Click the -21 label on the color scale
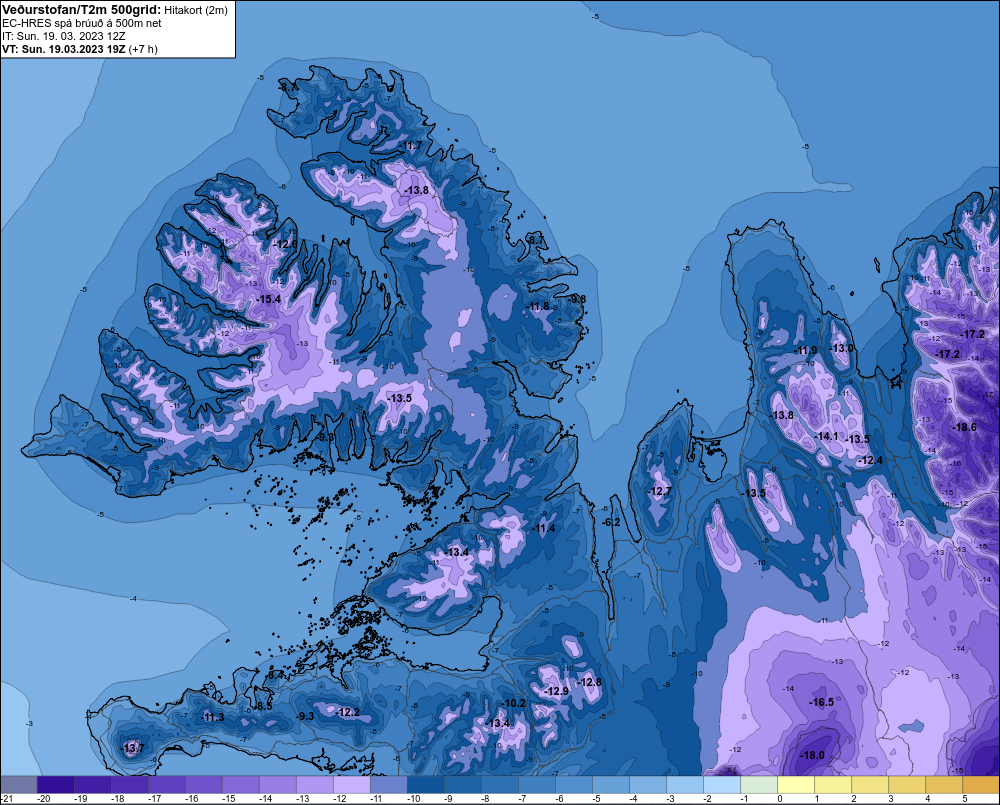 pos(7,799)
